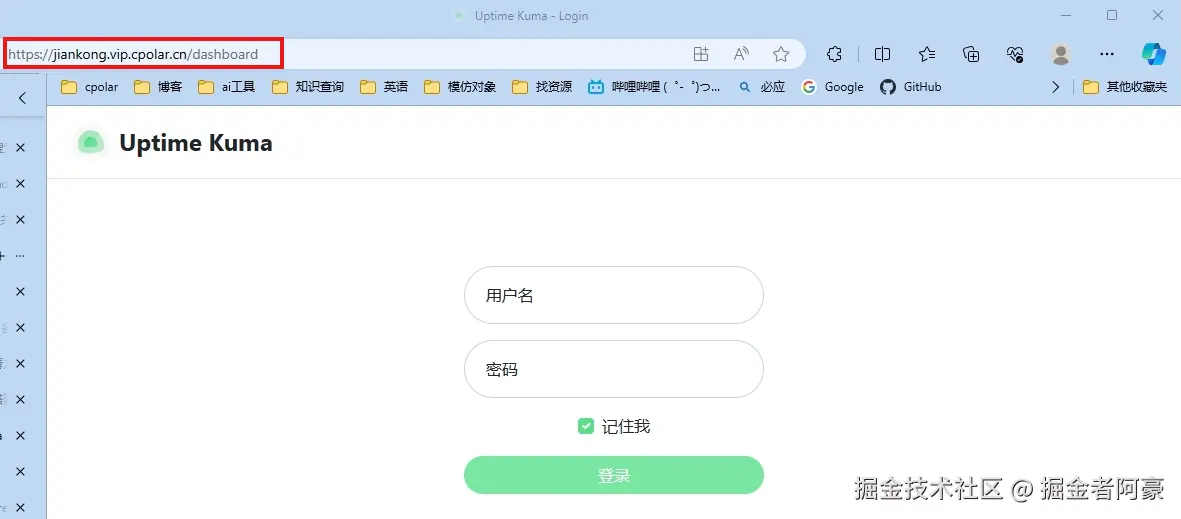Toggle the split screen toolbar button

click(882, 54)
